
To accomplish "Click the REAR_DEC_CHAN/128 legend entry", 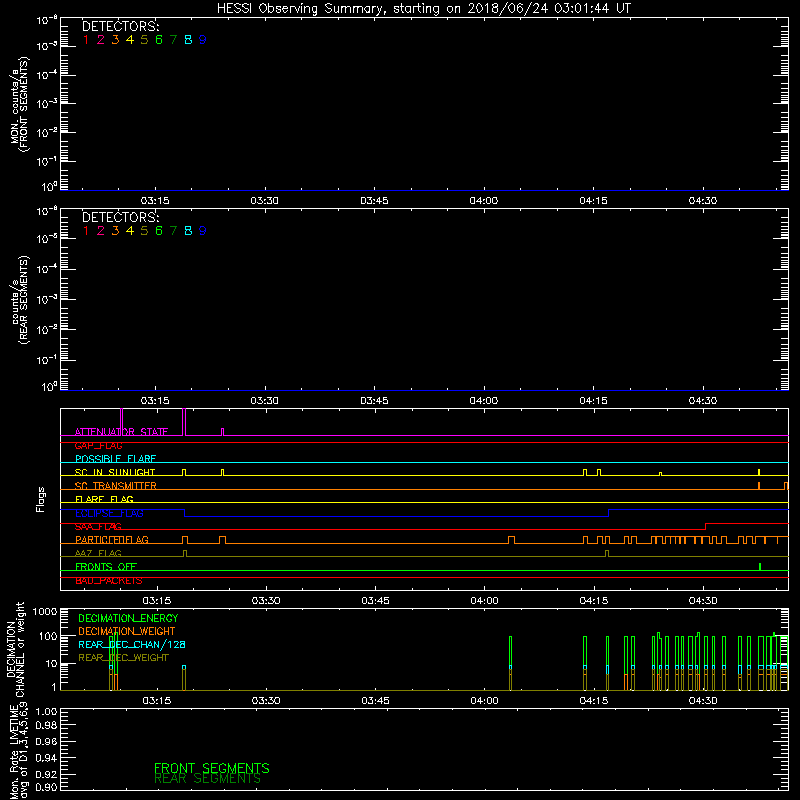I will (x=132, y=644).
